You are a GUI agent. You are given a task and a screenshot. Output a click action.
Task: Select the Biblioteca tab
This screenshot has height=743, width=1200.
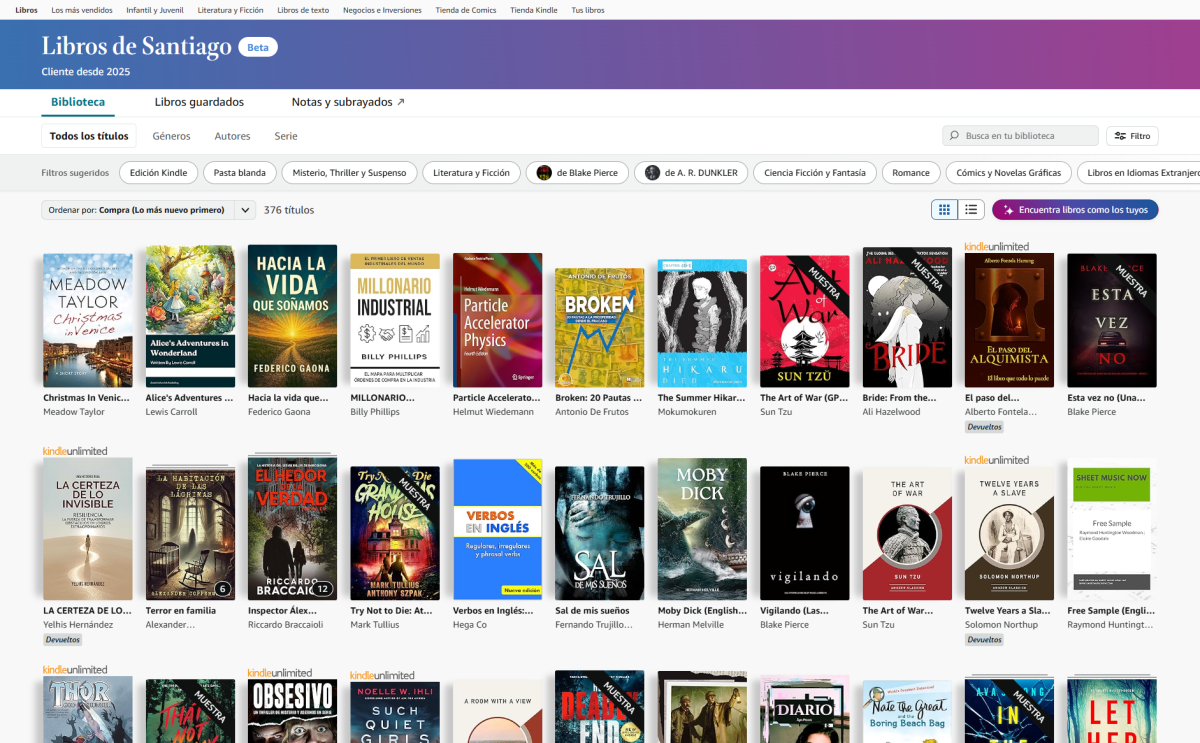[x=78, y=102]
